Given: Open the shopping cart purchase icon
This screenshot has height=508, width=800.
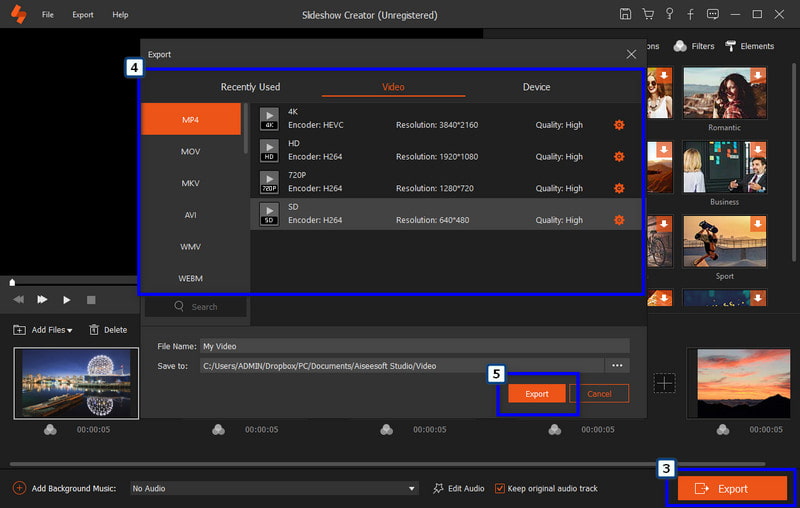Looking at the screenshot, I should pos(647,15).
